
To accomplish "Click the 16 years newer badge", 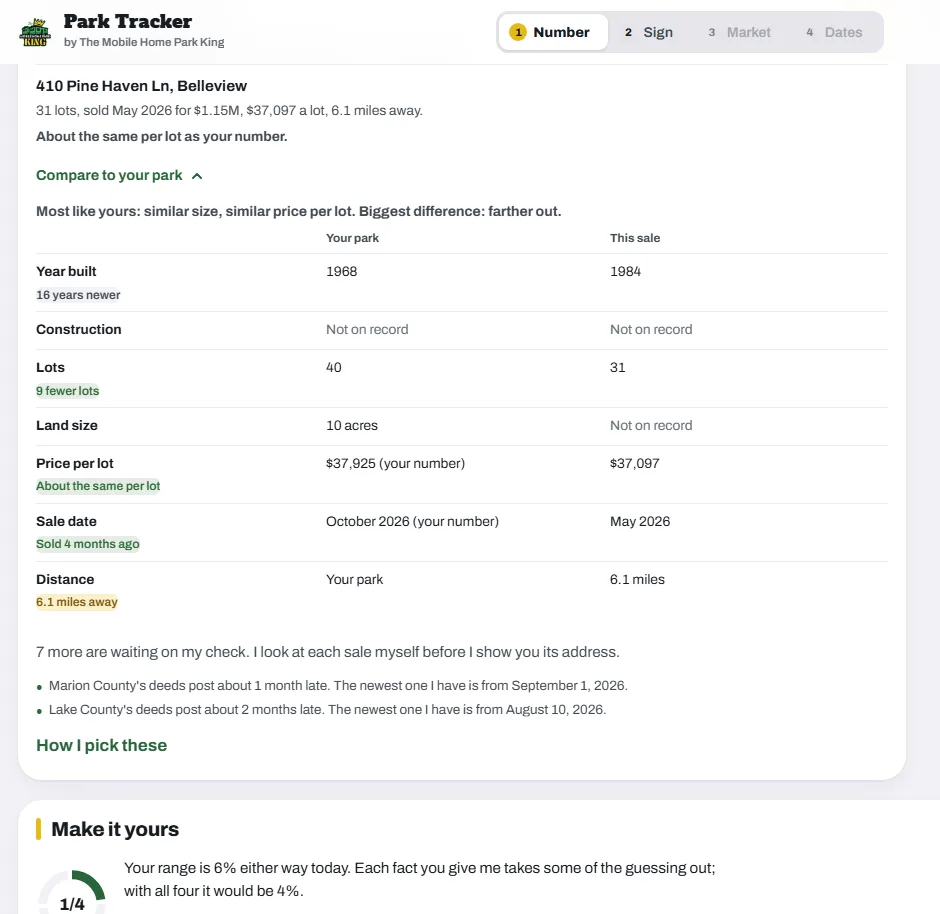I will (x=78, y=295).
